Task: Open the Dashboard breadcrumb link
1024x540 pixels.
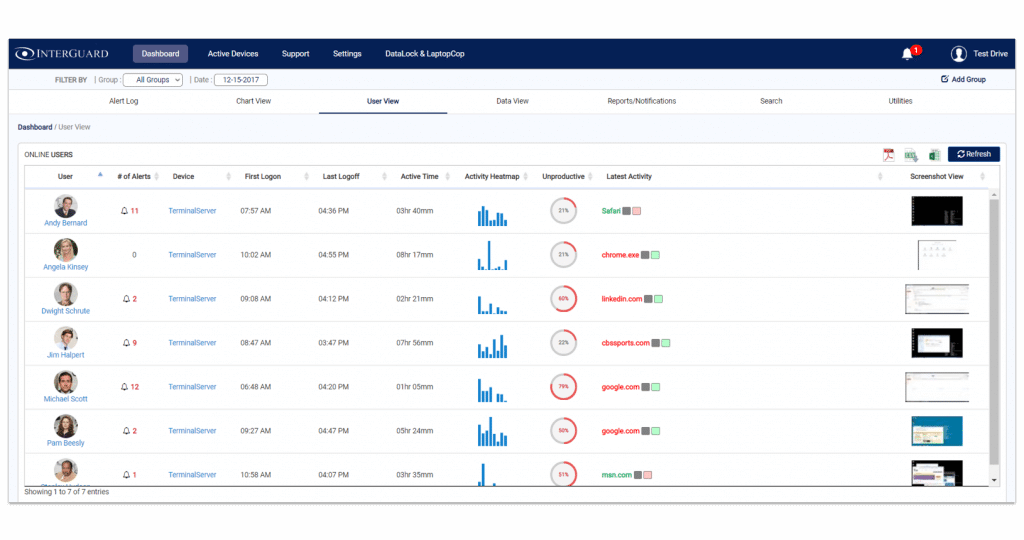Action: coord(35,127)
